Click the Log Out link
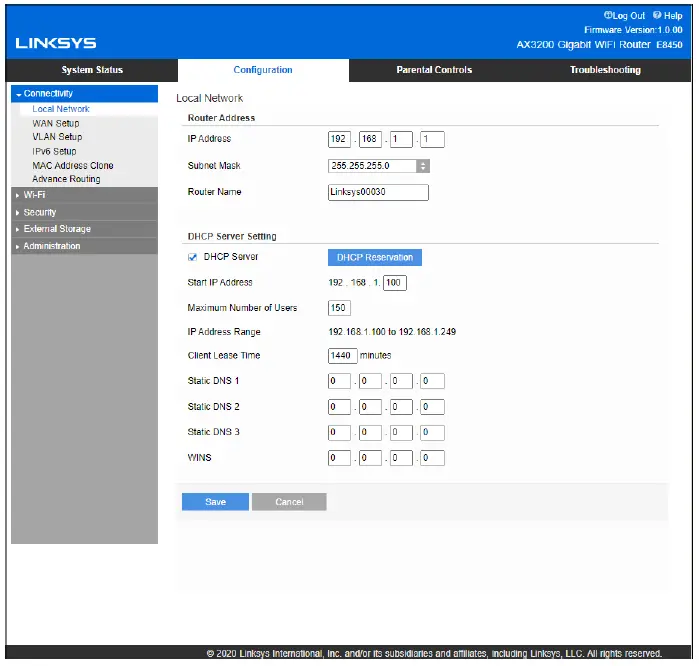 624,16
